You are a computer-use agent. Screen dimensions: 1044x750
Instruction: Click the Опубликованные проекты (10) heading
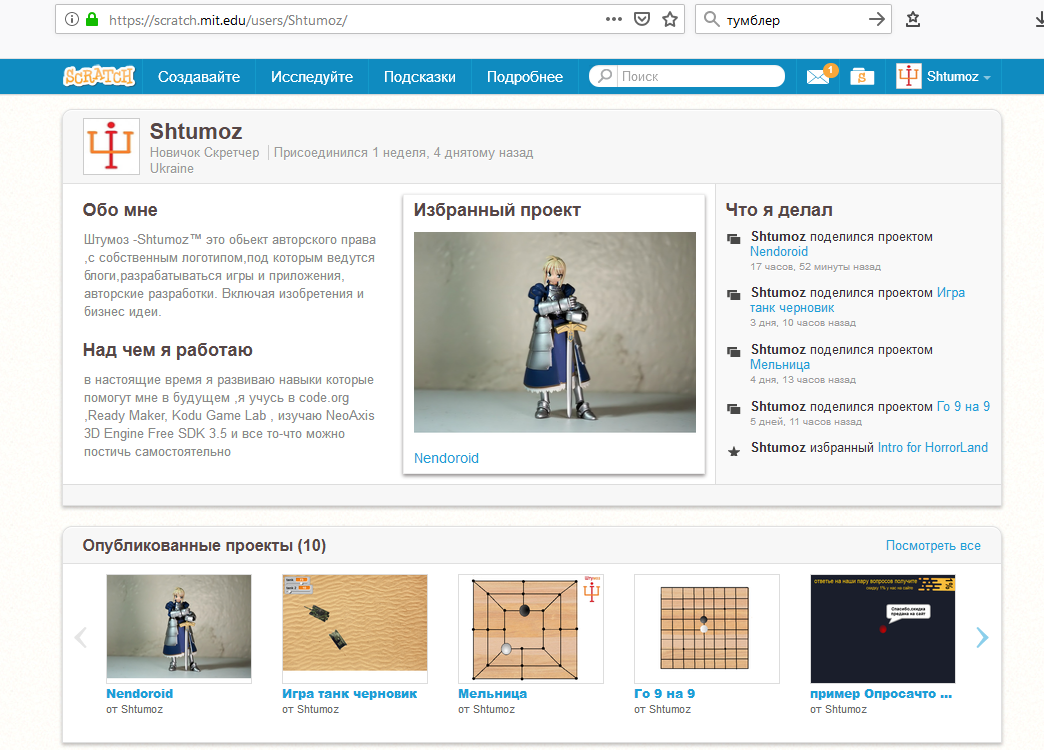click(x=204, y=546)
